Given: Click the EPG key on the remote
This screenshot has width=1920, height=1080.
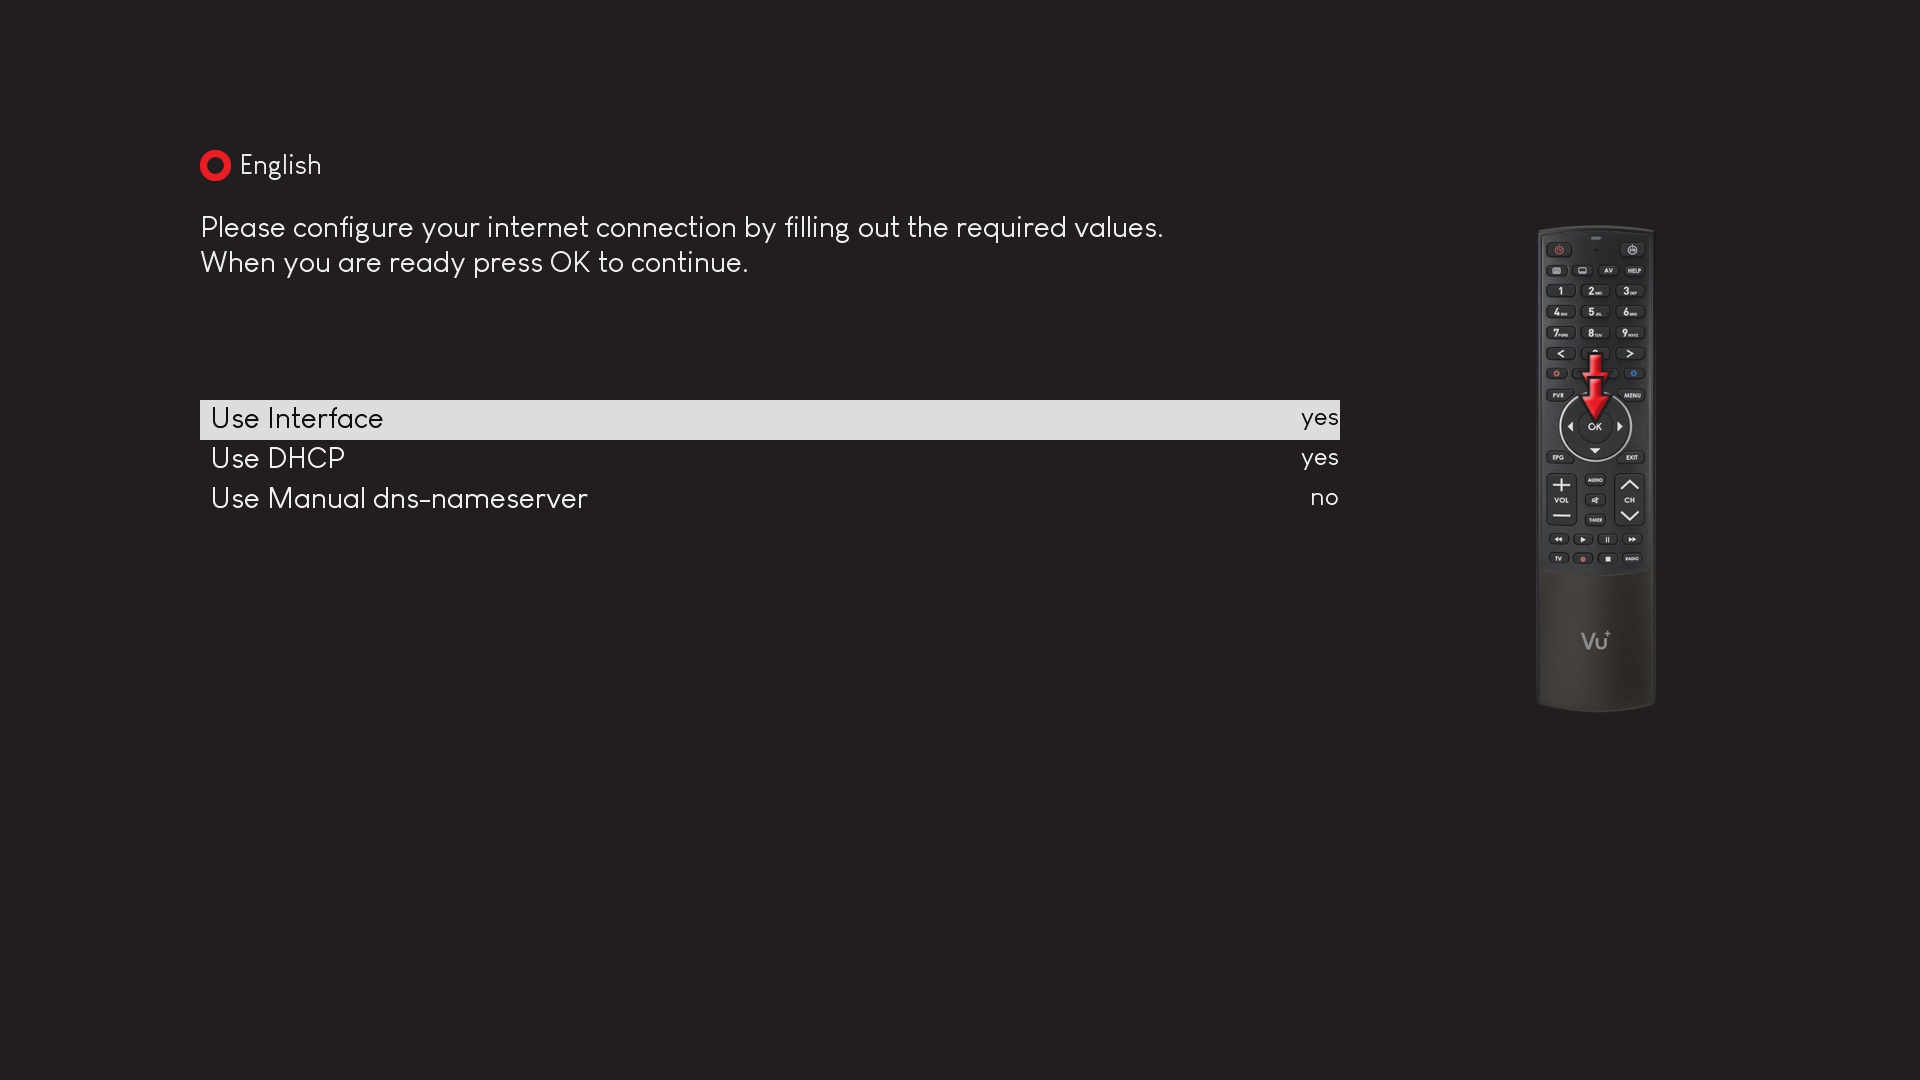Looking at the screenshot, I should tap(1558, 457).
